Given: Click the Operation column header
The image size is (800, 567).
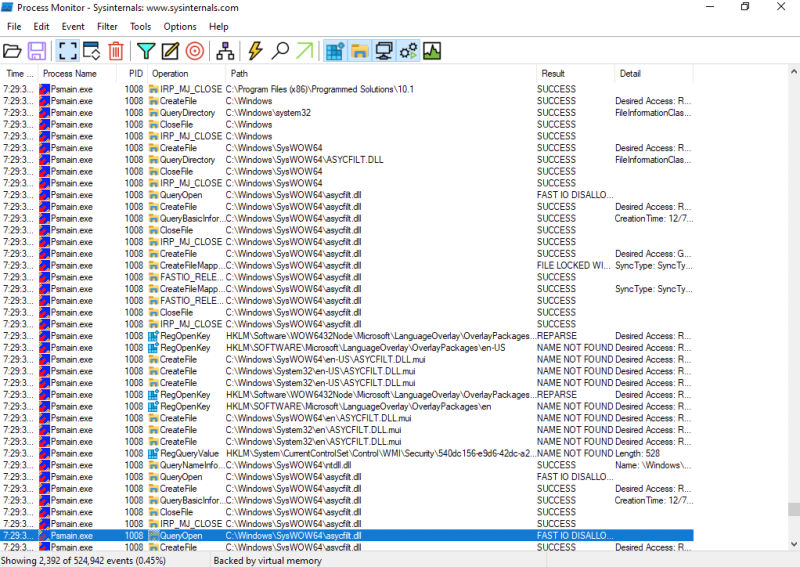Looking at the screenshot, I should pos(186,73).
